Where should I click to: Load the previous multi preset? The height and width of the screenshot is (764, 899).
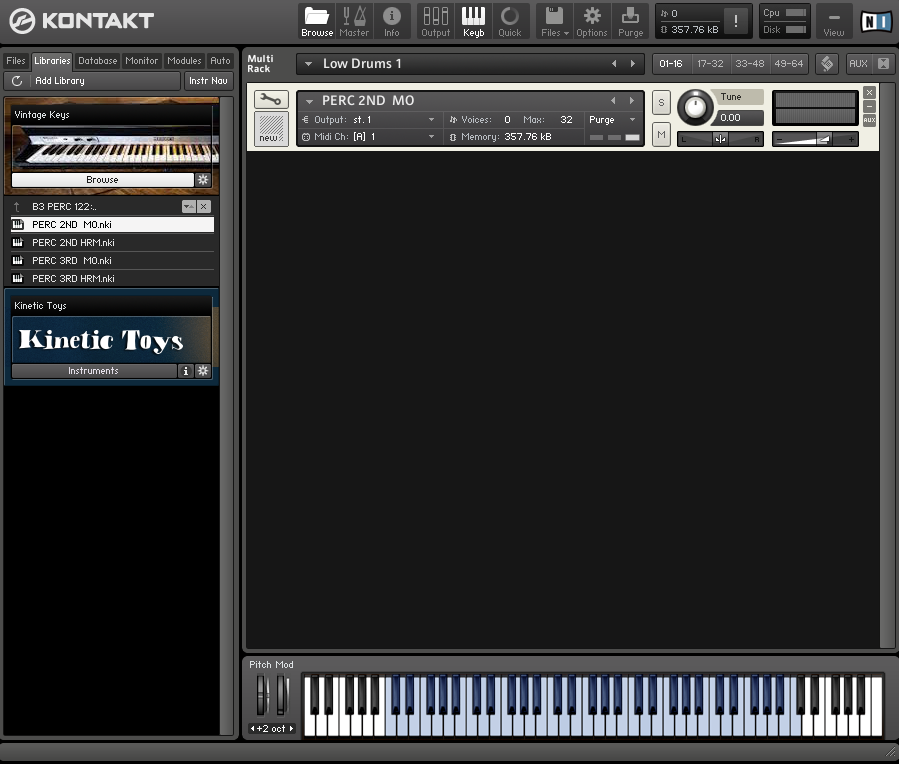click(x=614, y=64)
